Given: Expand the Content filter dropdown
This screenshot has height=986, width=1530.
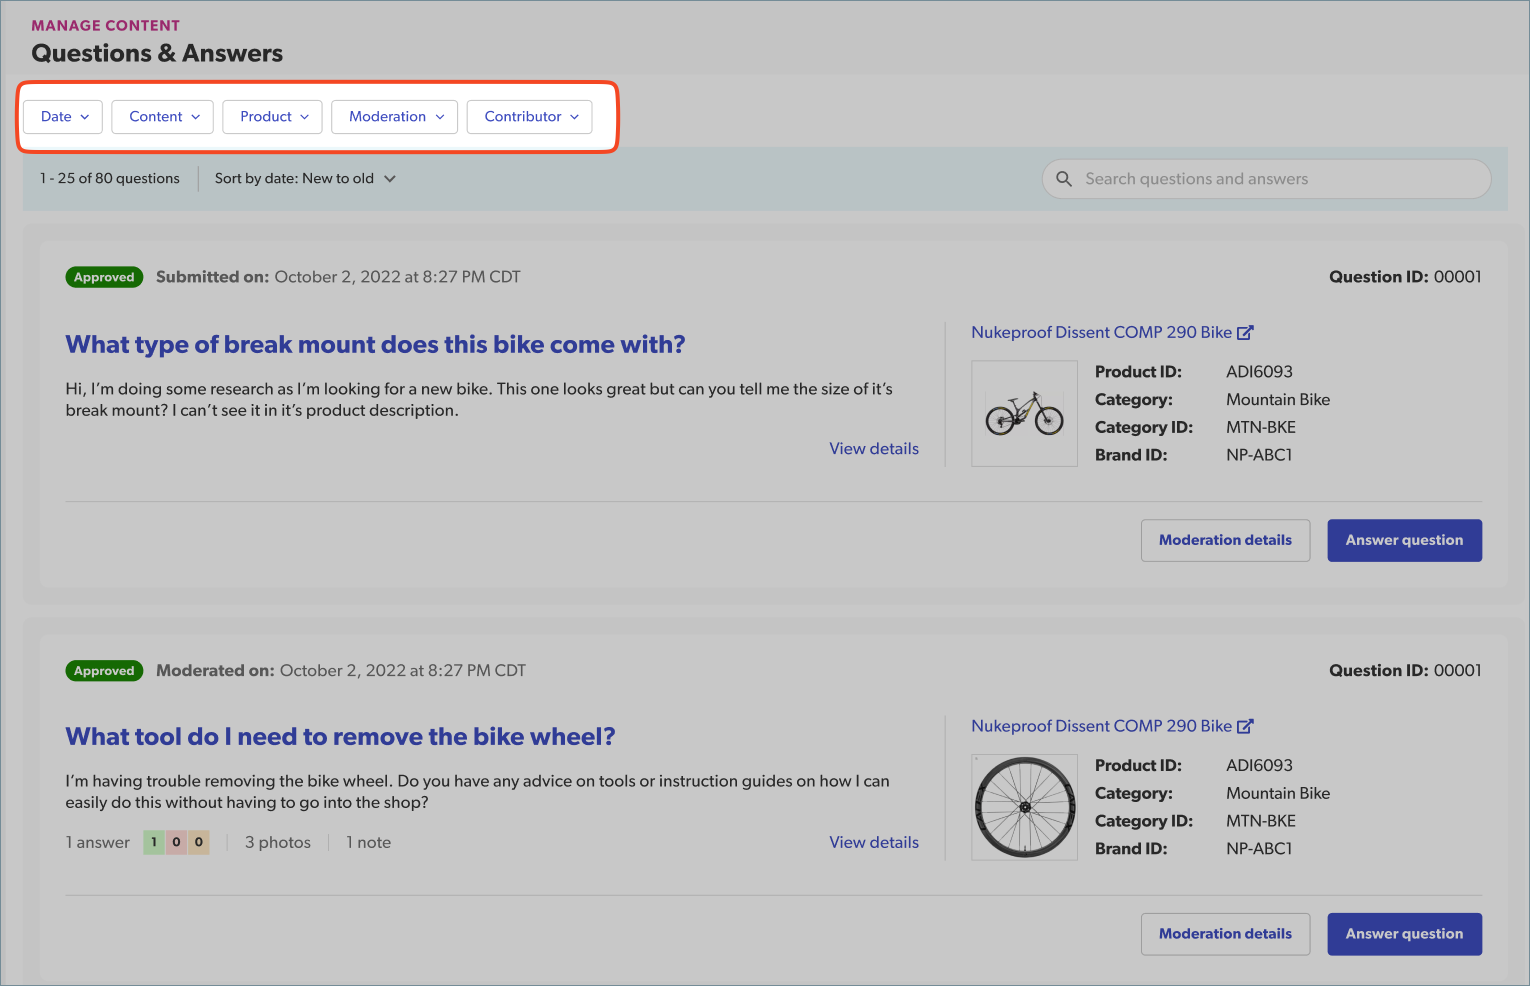Looking at the screenshot, I should click(x=163, y=117).
